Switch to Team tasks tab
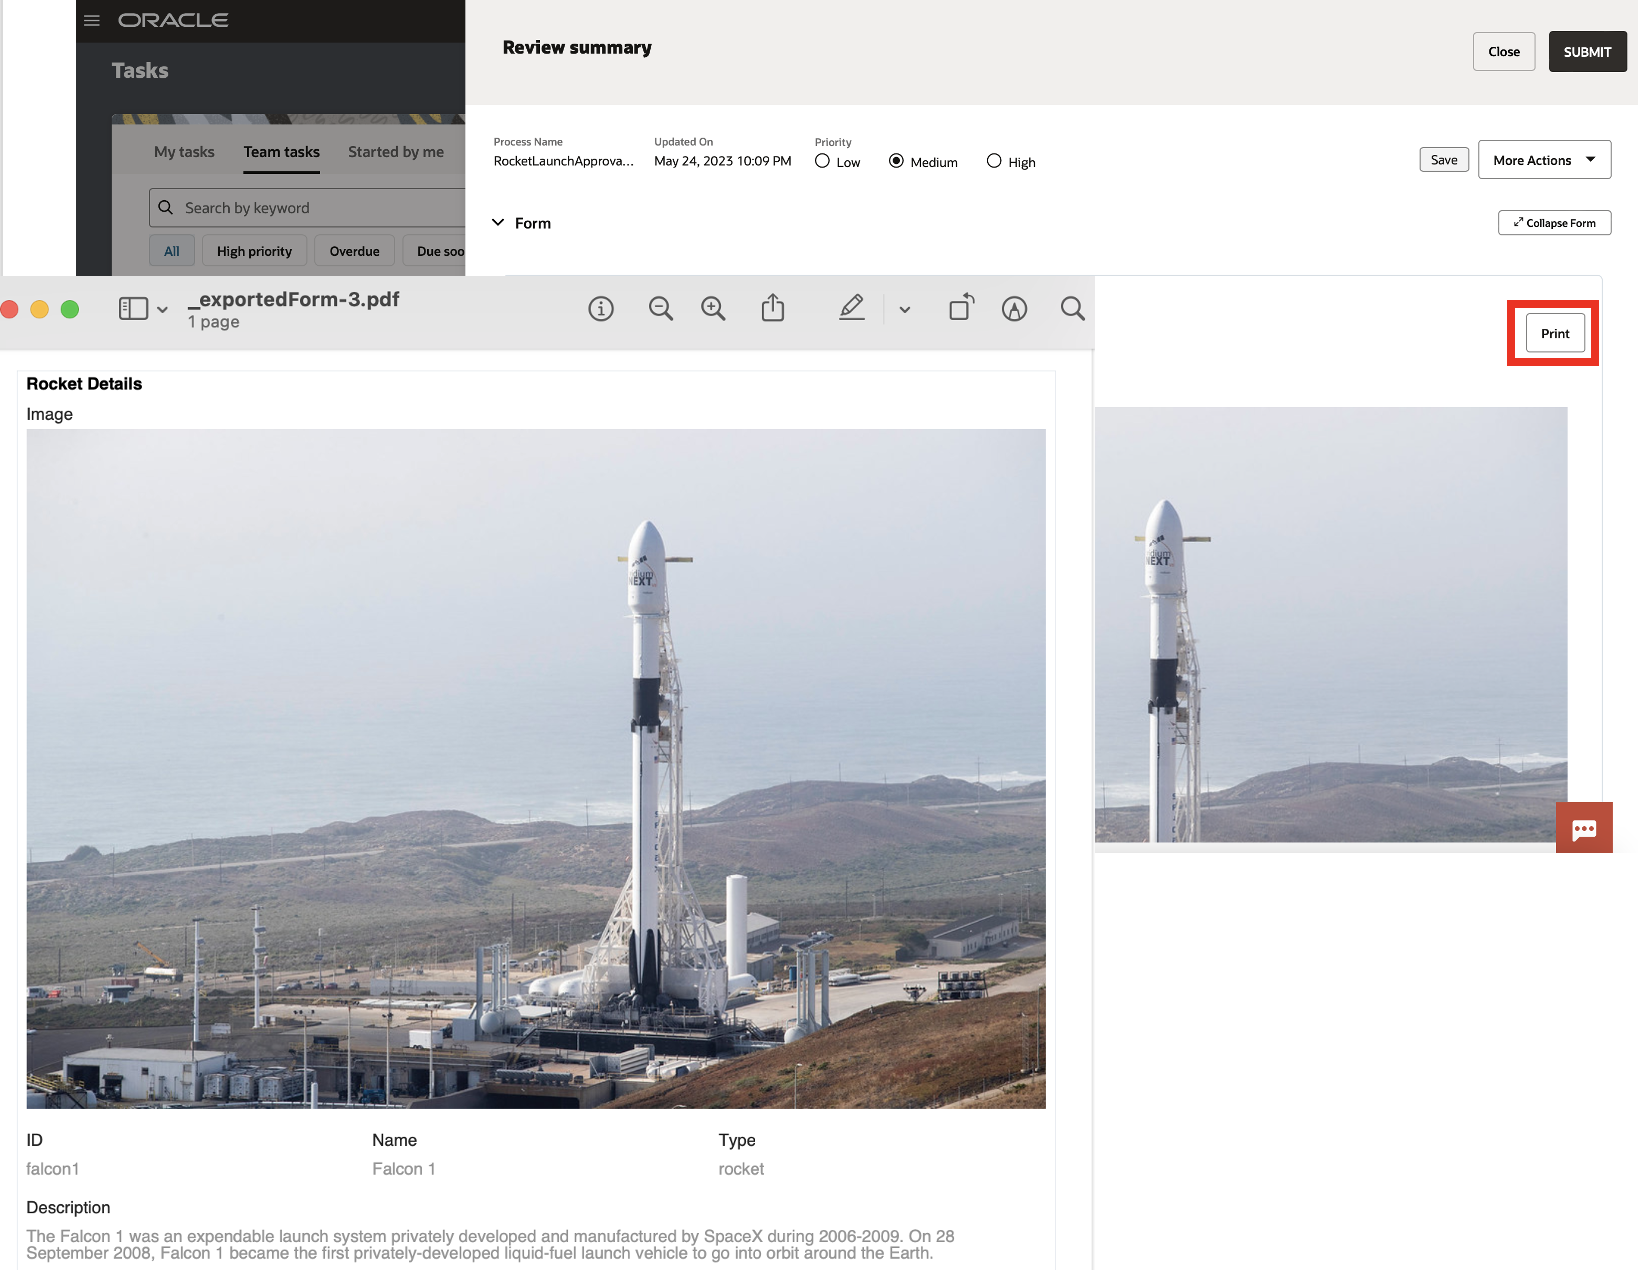 coord(282,152)
